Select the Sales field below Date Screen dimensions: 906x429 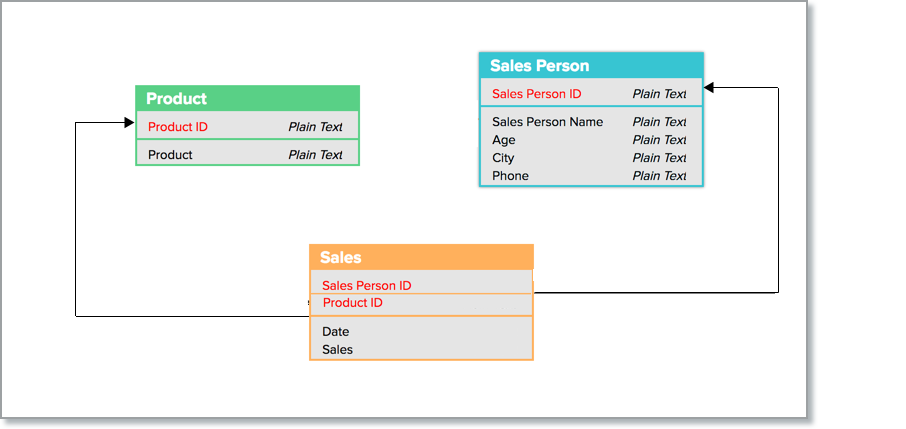click(337, 350)
